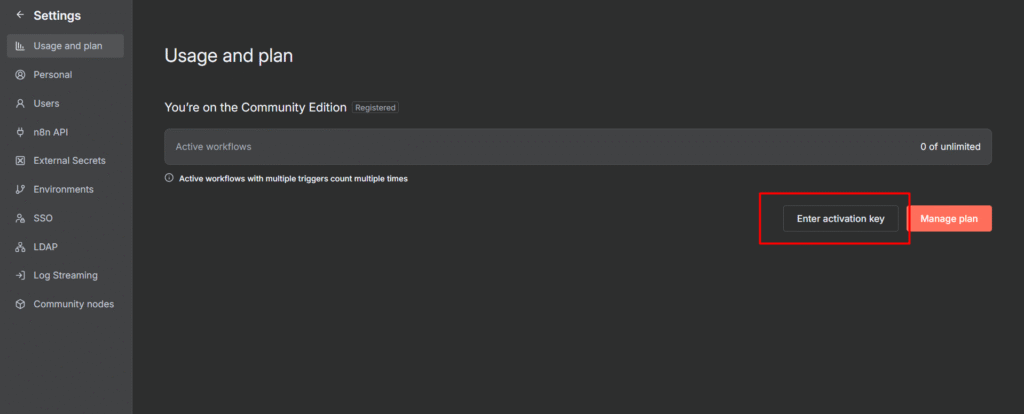Click the Manage plan button

949,218
